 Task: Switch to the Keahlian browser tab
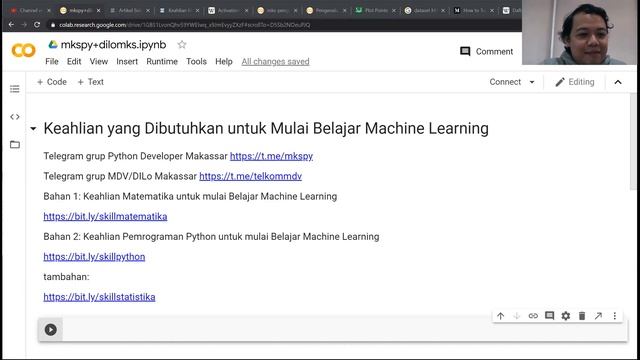pyautogui.click(x=178, y=11)
